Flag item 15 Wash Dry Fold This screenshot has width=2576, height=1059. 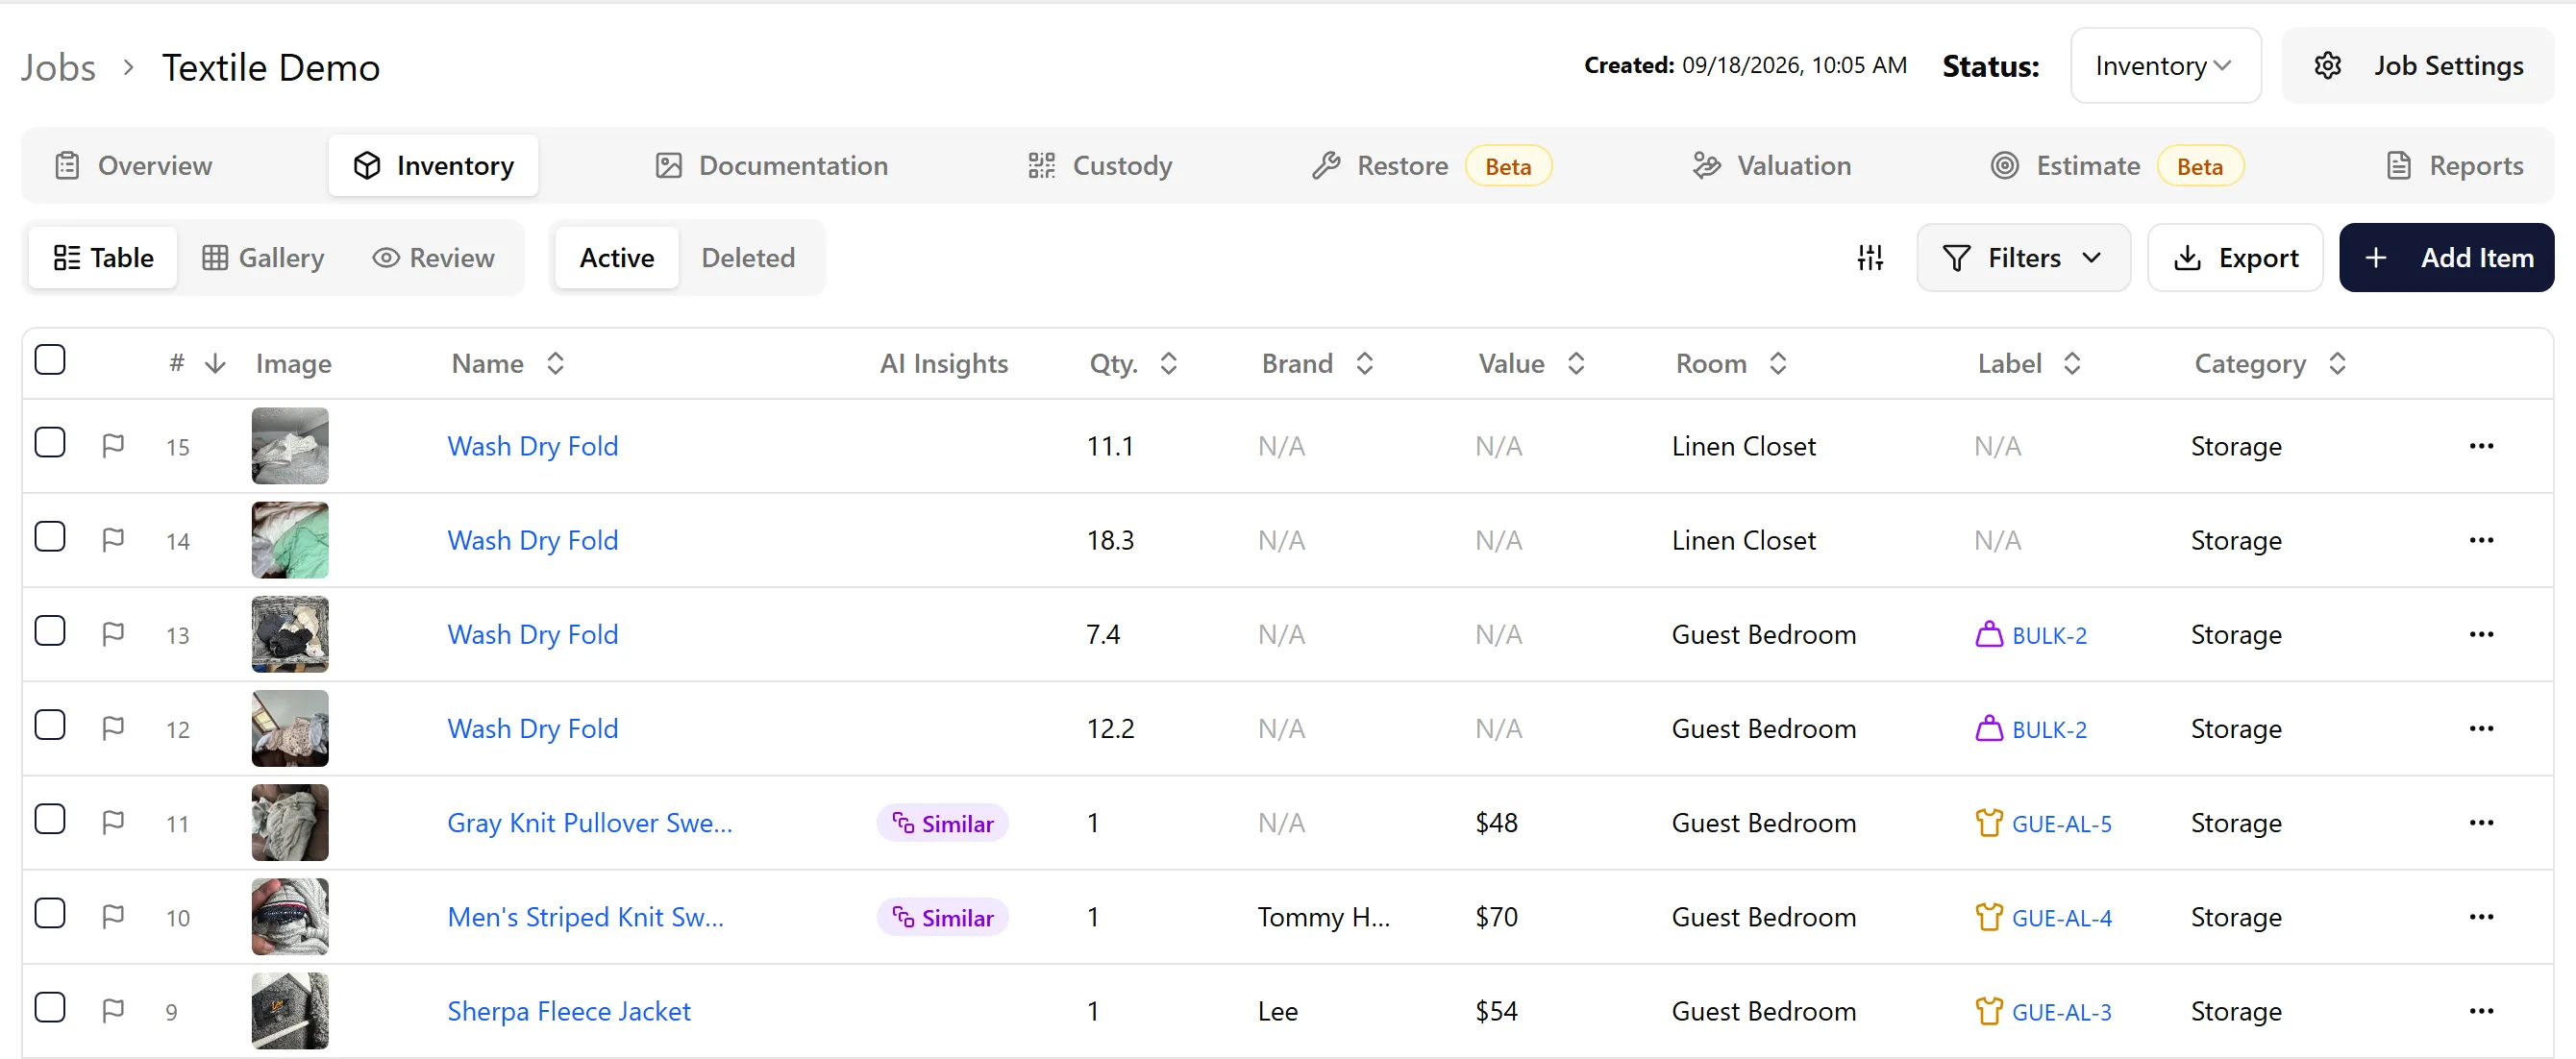coord(113,445)
